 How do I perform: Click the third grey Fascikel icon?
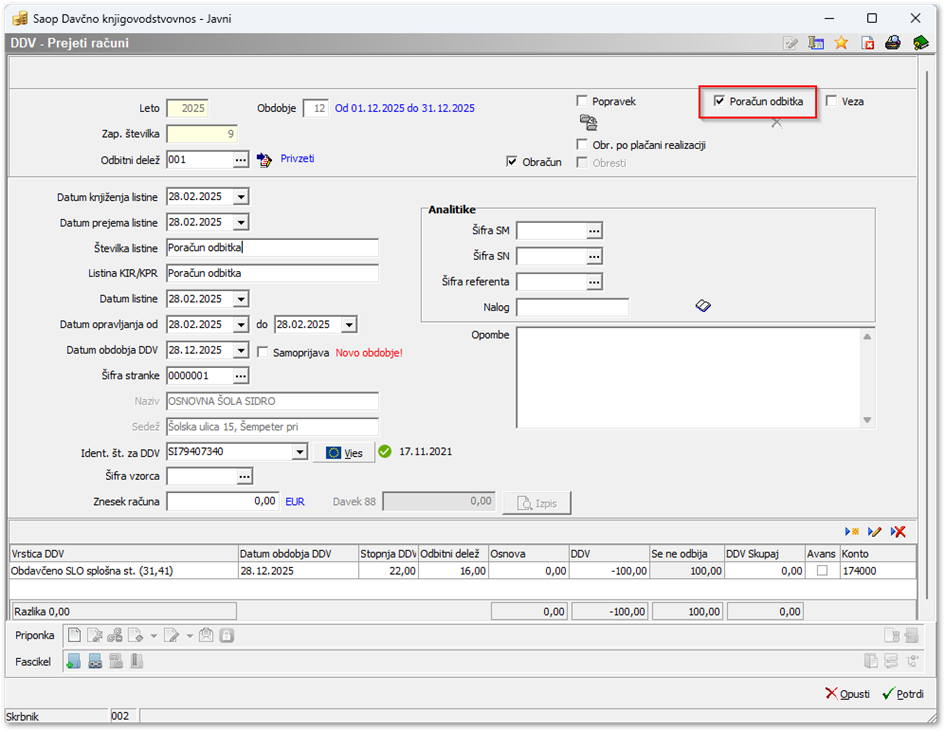tap(116, 662)
